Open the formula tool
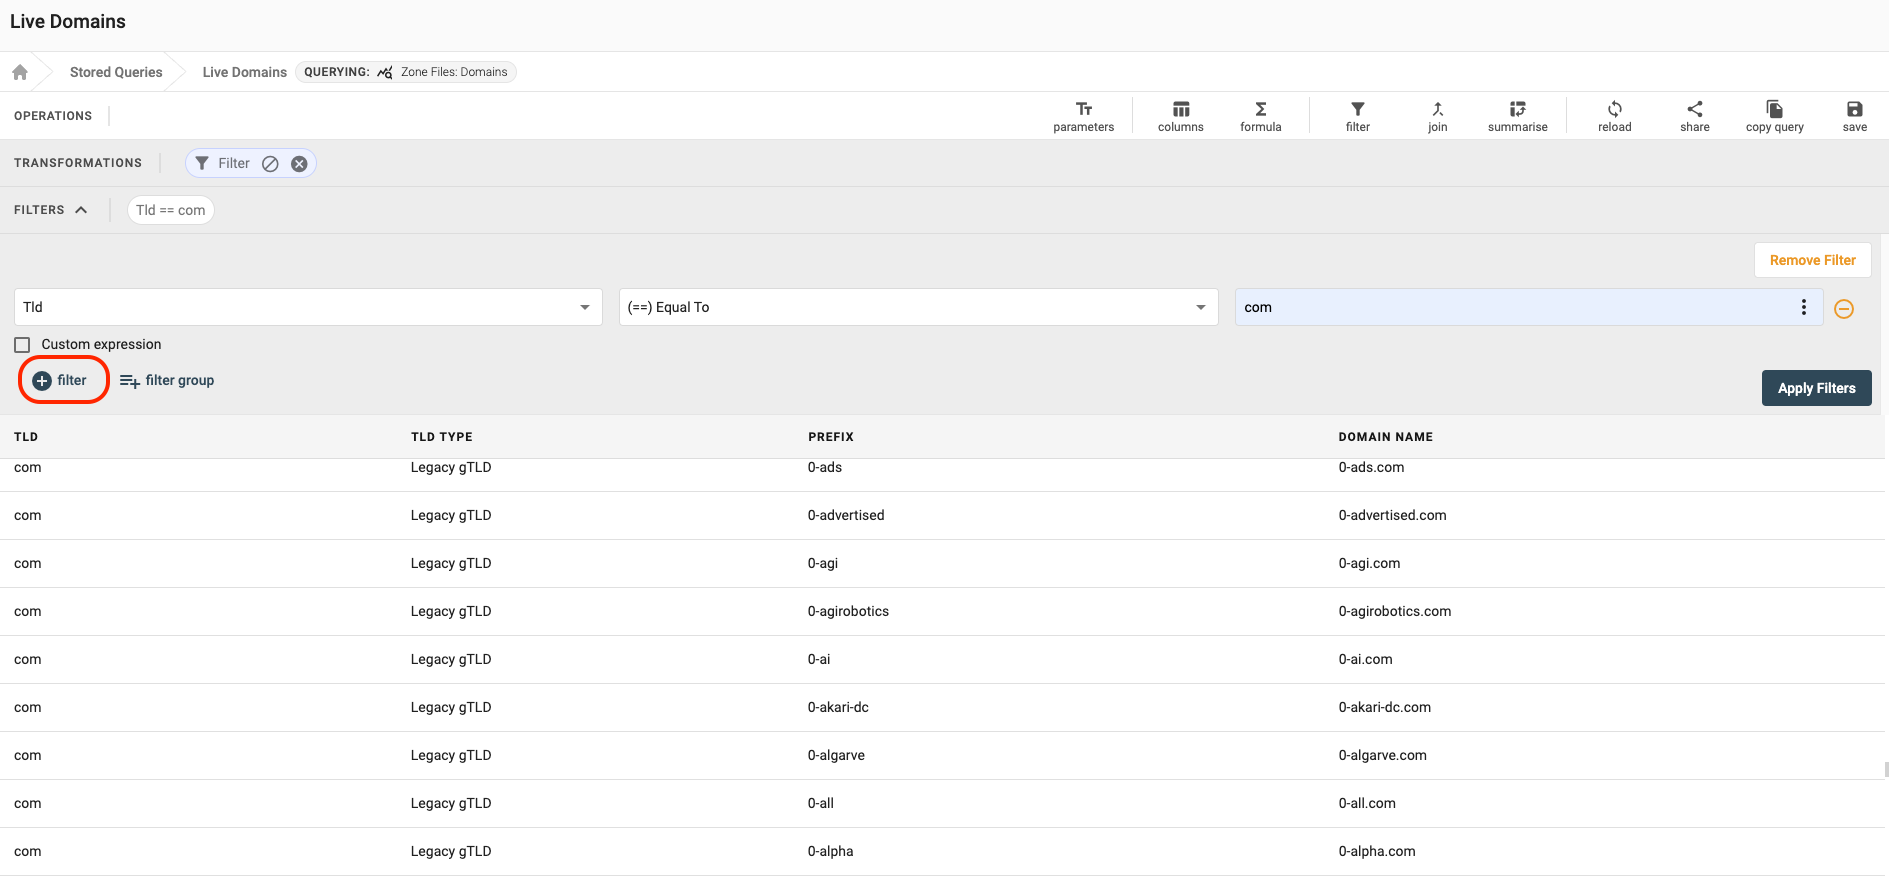The width and height of the screenshot is (1889, 892). (x=1260, y=116)
